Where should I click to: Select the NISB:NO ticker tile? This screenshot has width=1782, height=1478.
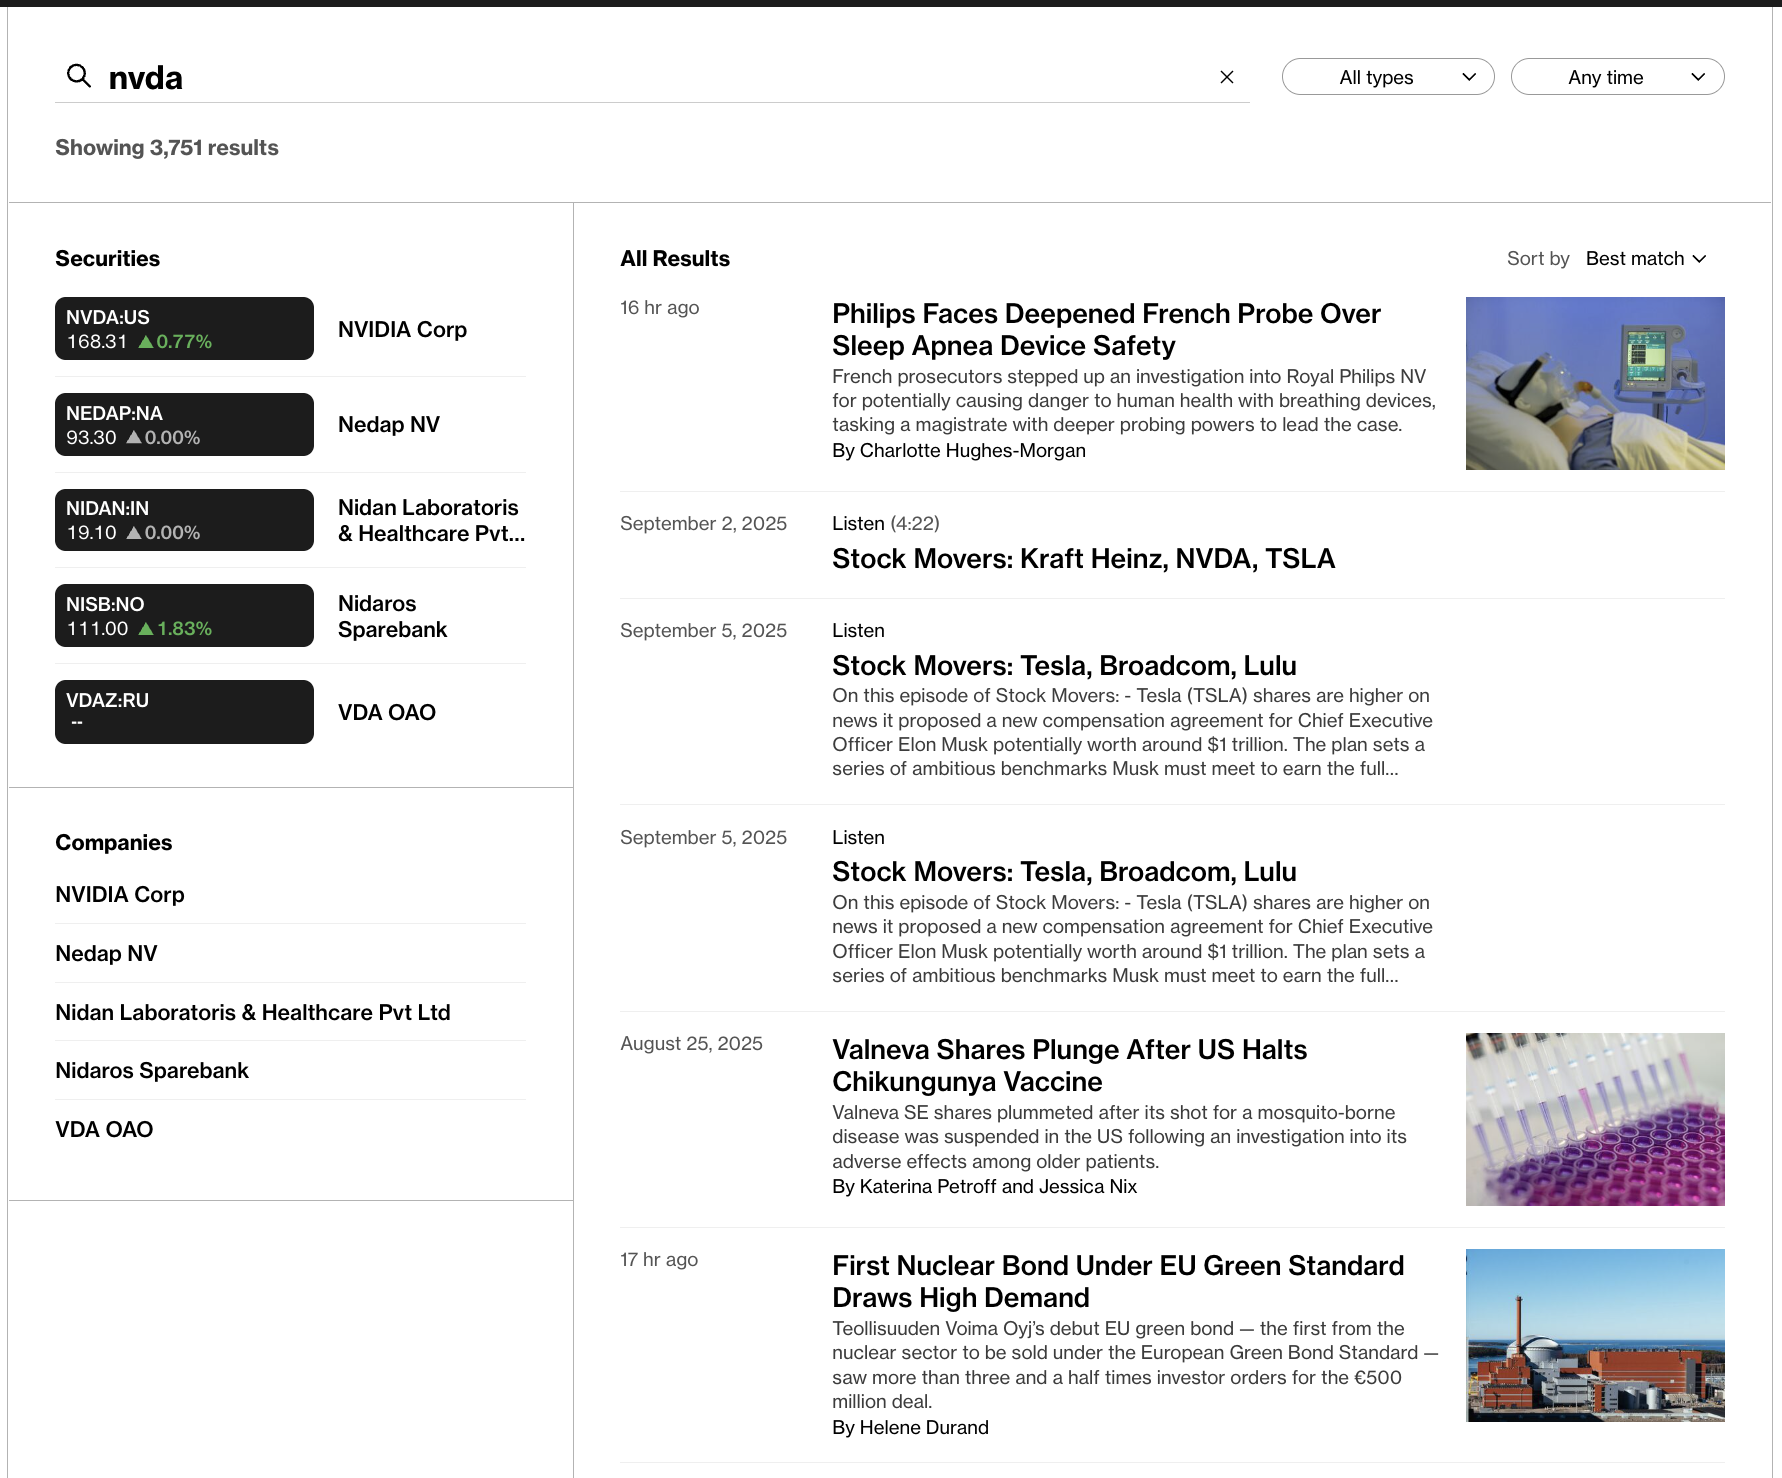[x=184, y=616]
